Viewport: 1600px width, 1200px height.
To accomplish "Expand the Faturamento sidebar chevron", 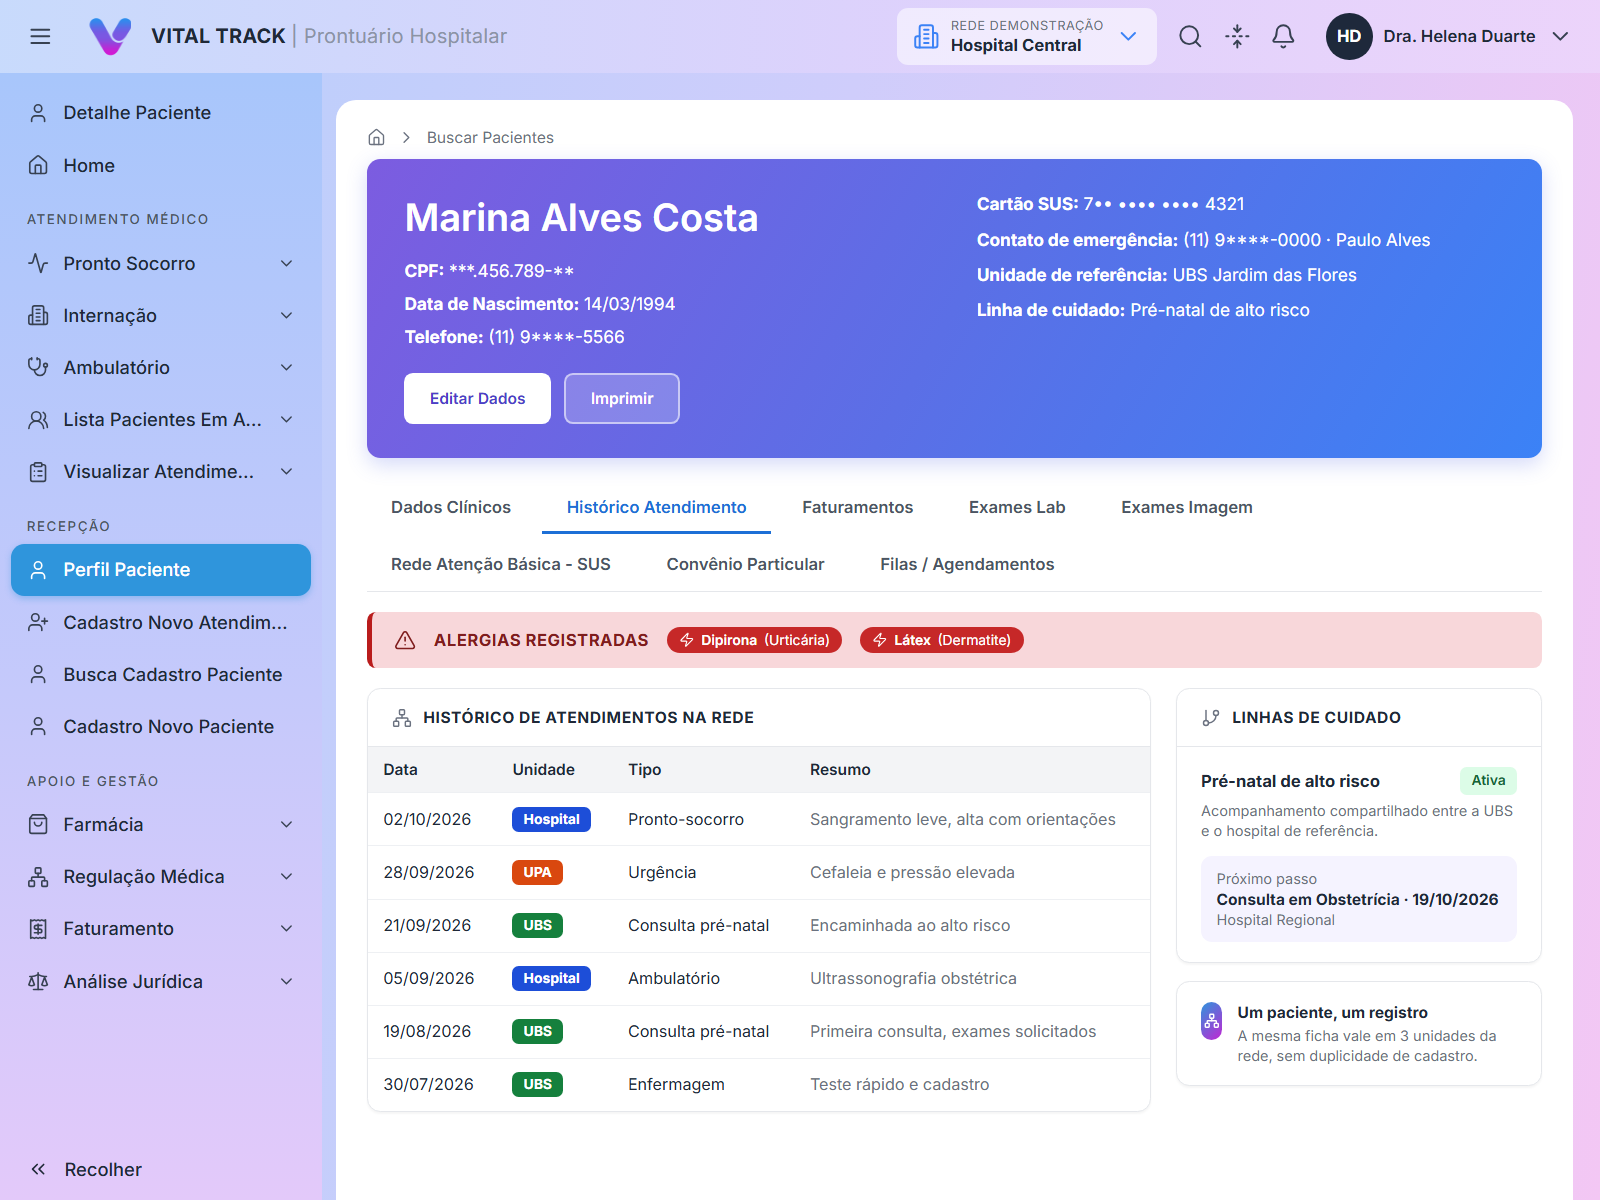I will pyautogui.click(x=287, y=929).
